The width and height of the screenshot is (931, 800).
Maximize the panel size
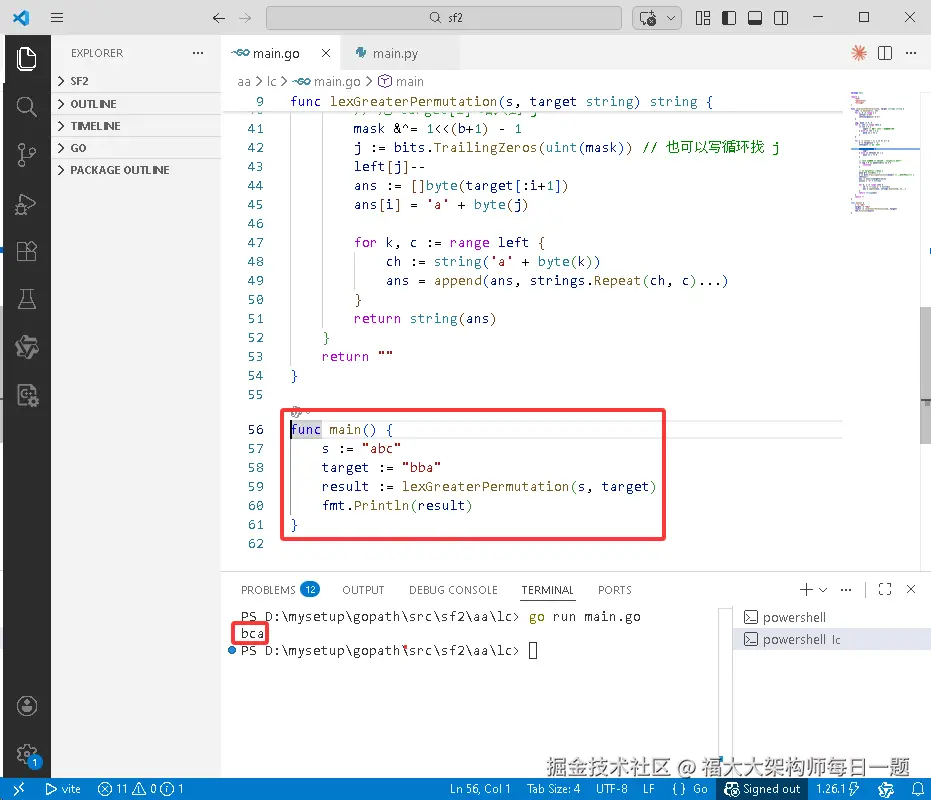(885, 589)
